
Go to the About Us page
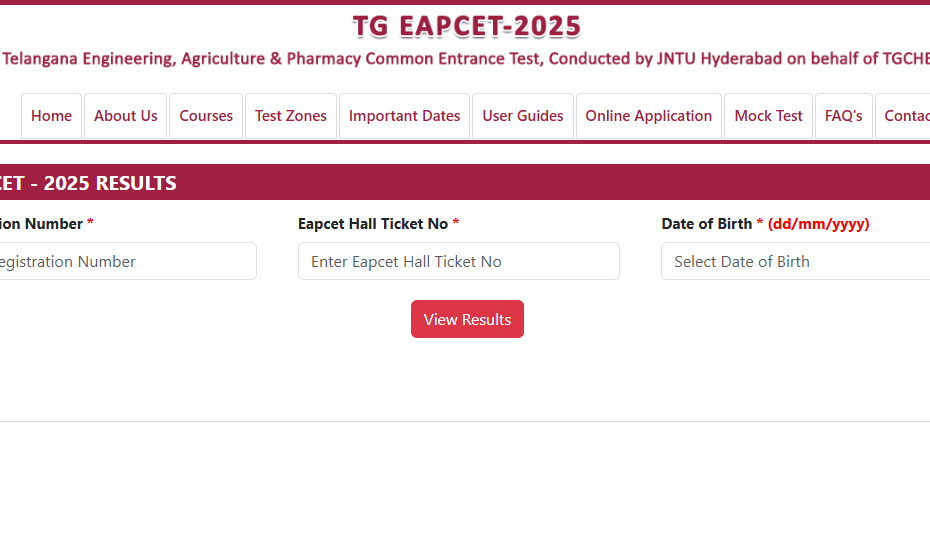pos(126,116)
